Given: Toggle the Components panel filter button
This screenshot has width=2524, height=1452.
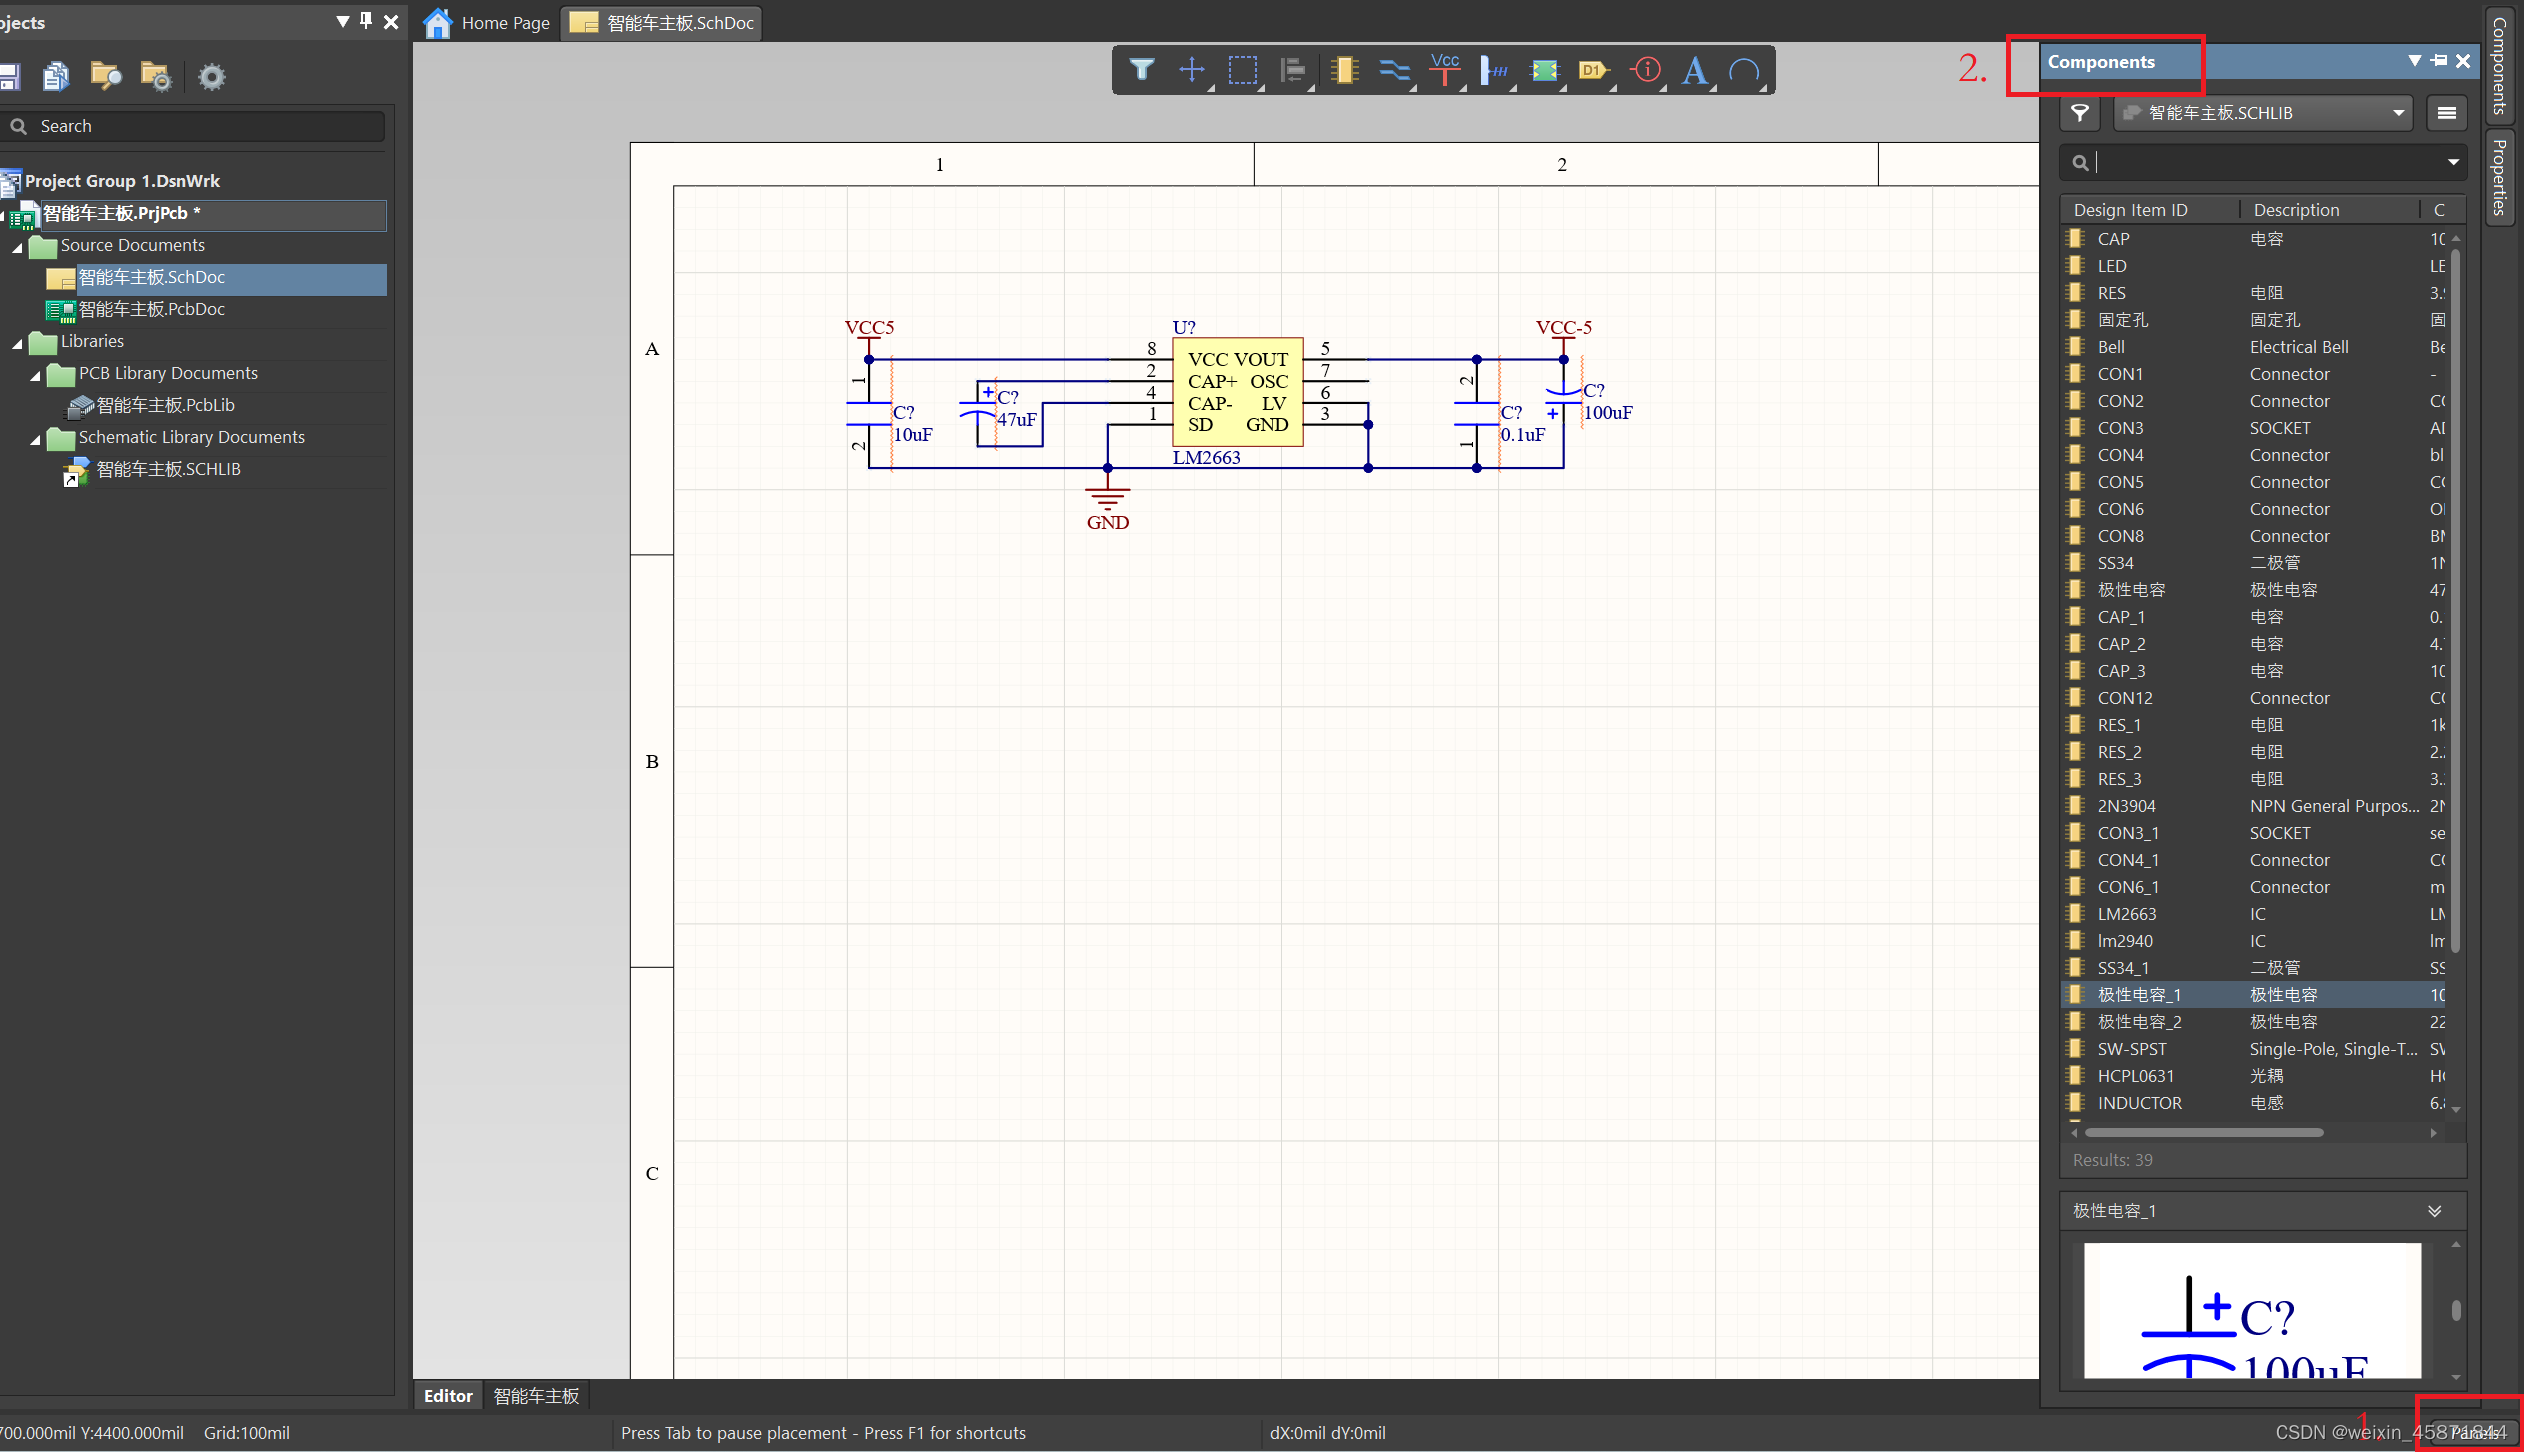Looking at the screenshot, I should point(2080,113).
